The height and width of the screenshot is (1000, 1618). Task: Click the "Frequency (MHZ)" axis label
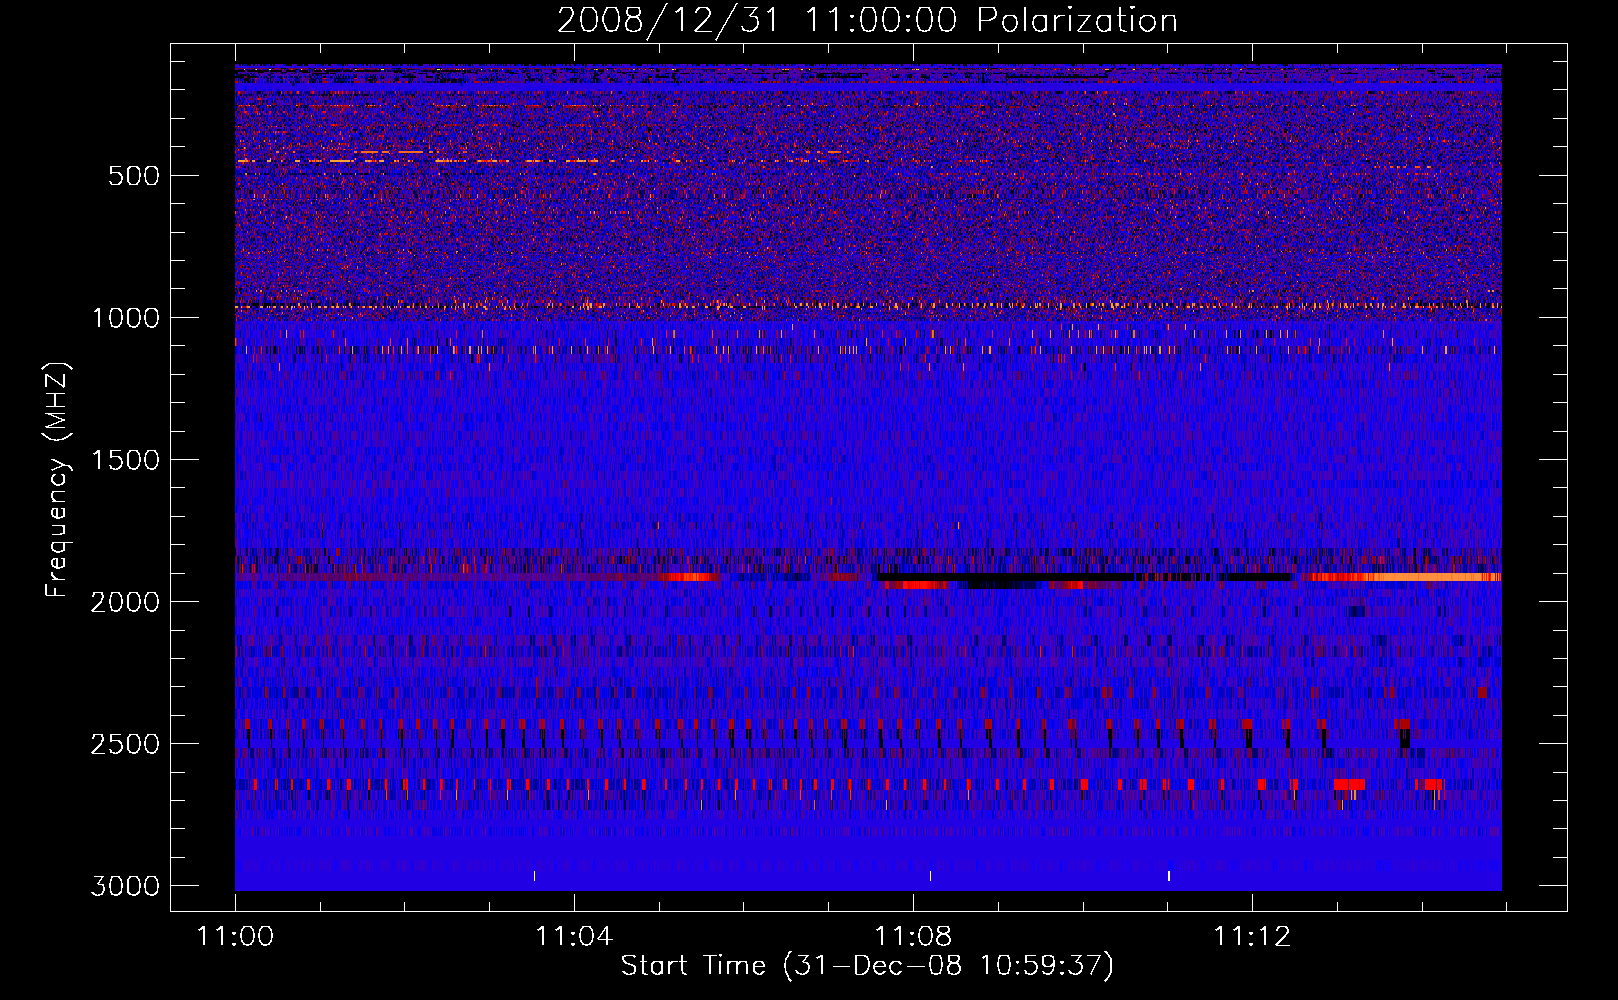58,480
